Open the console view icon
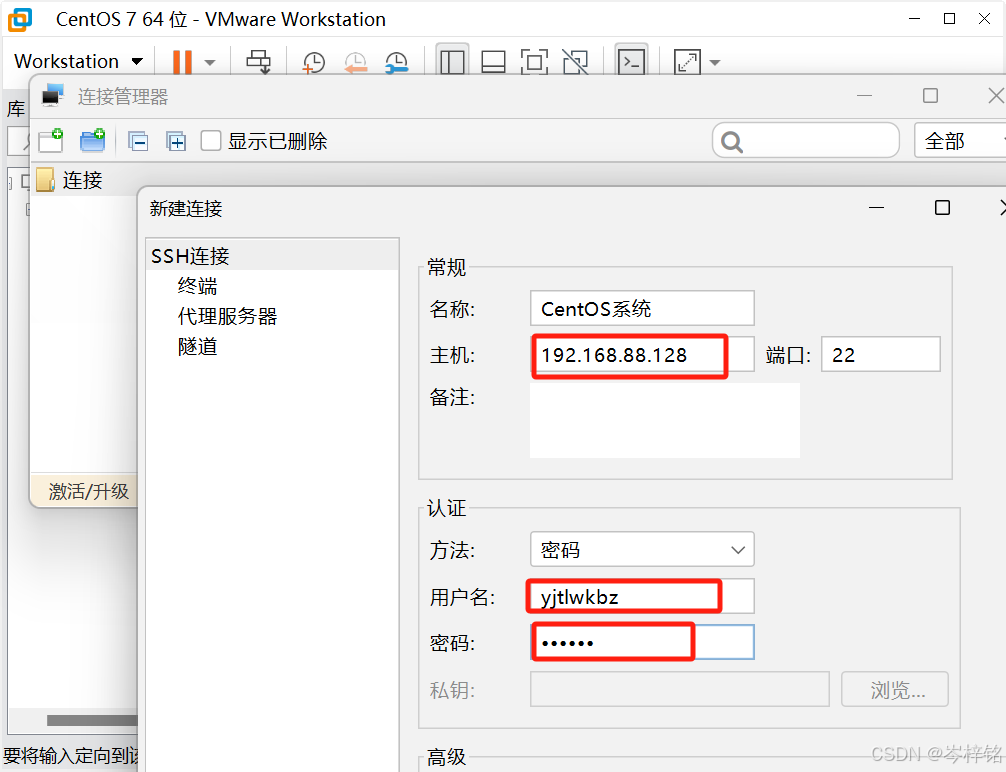The image size is (1006, 772). click(x=631, y=62)
